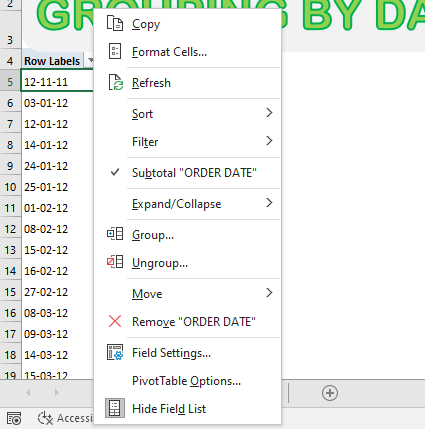
Task: Expand the Sort submenu arrow
Action: 269,113
